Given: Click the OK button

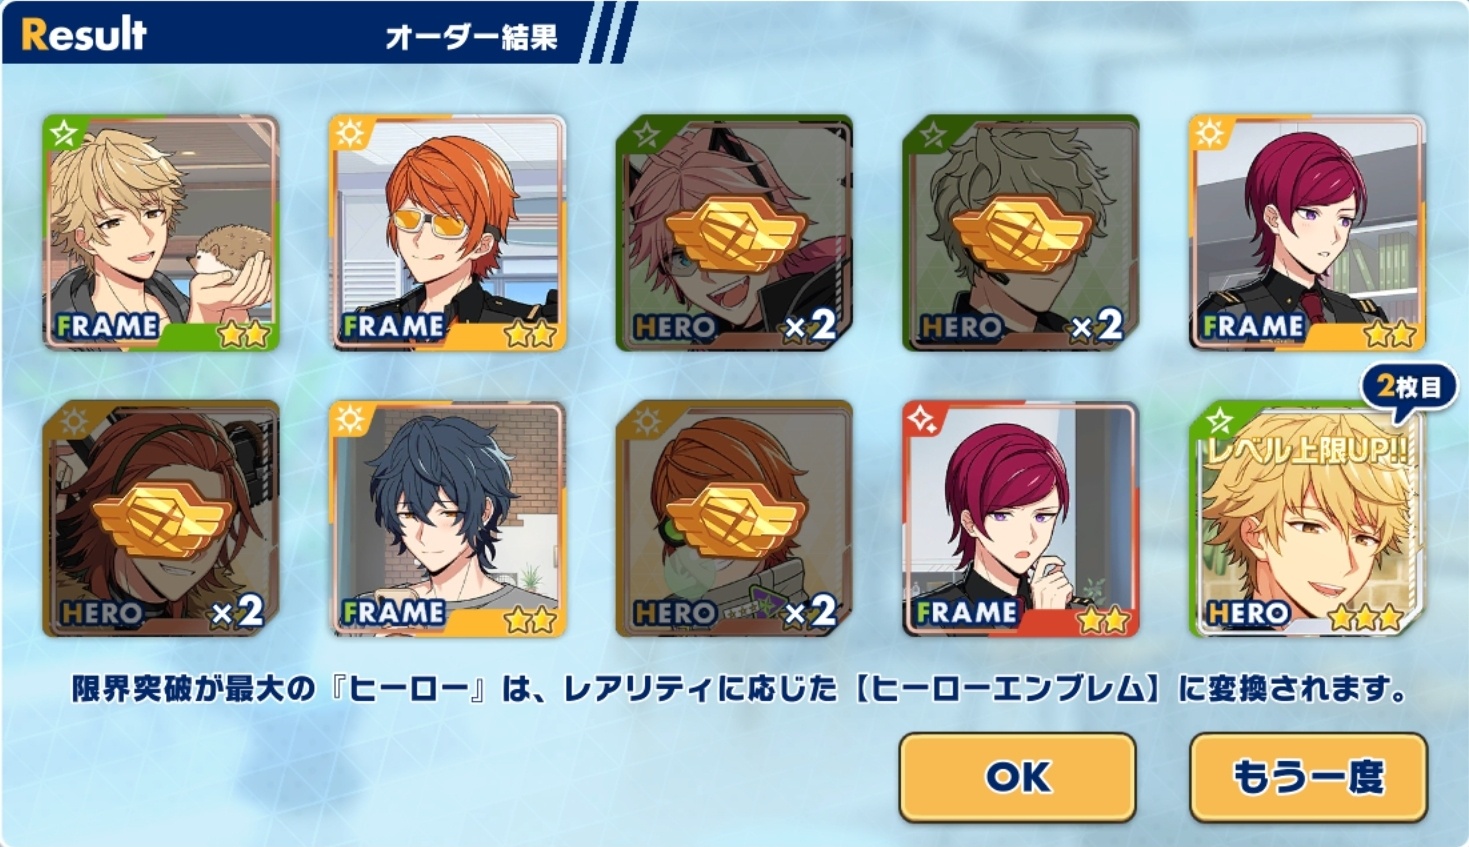Looking at the screenshot, I should [1017, 777].
